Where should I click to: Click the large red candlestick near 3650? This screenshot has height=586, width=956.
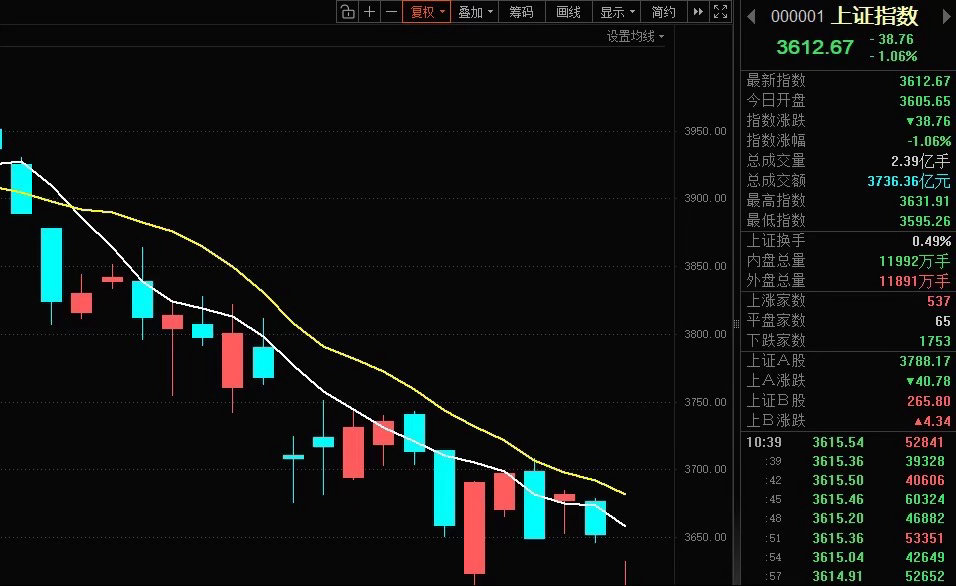(x=474, y=527)
